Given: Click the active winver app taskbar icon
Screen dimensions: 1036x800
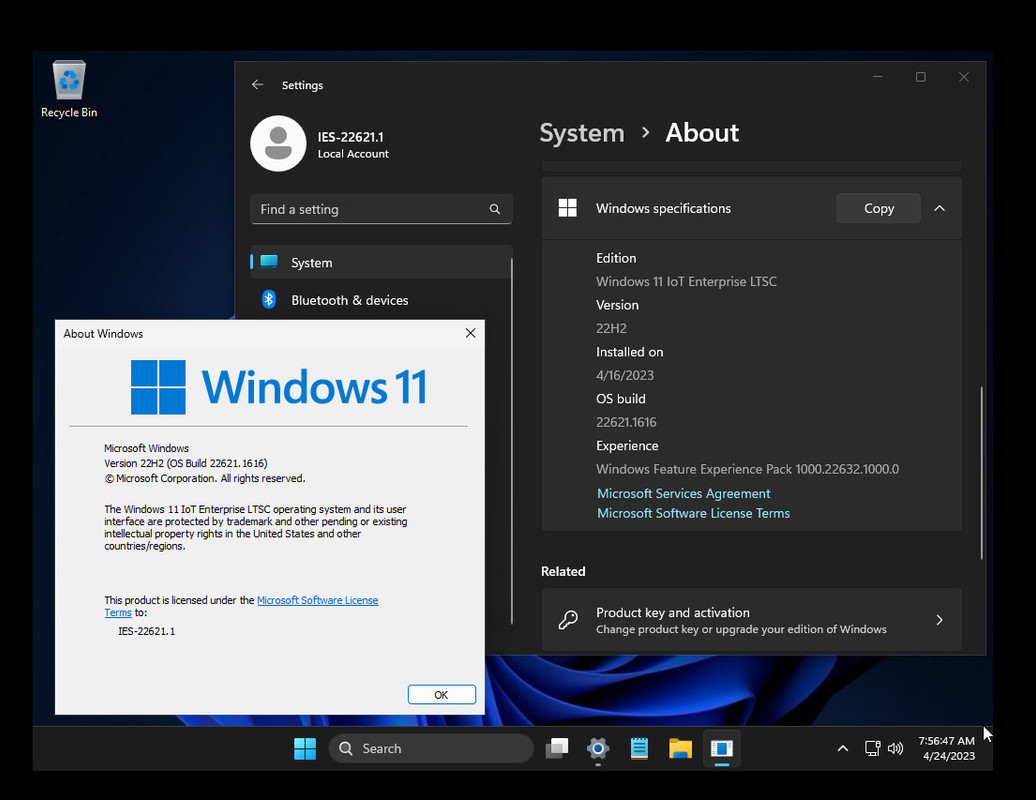Looking at the screenshot, I should click(x=722, y=748).
